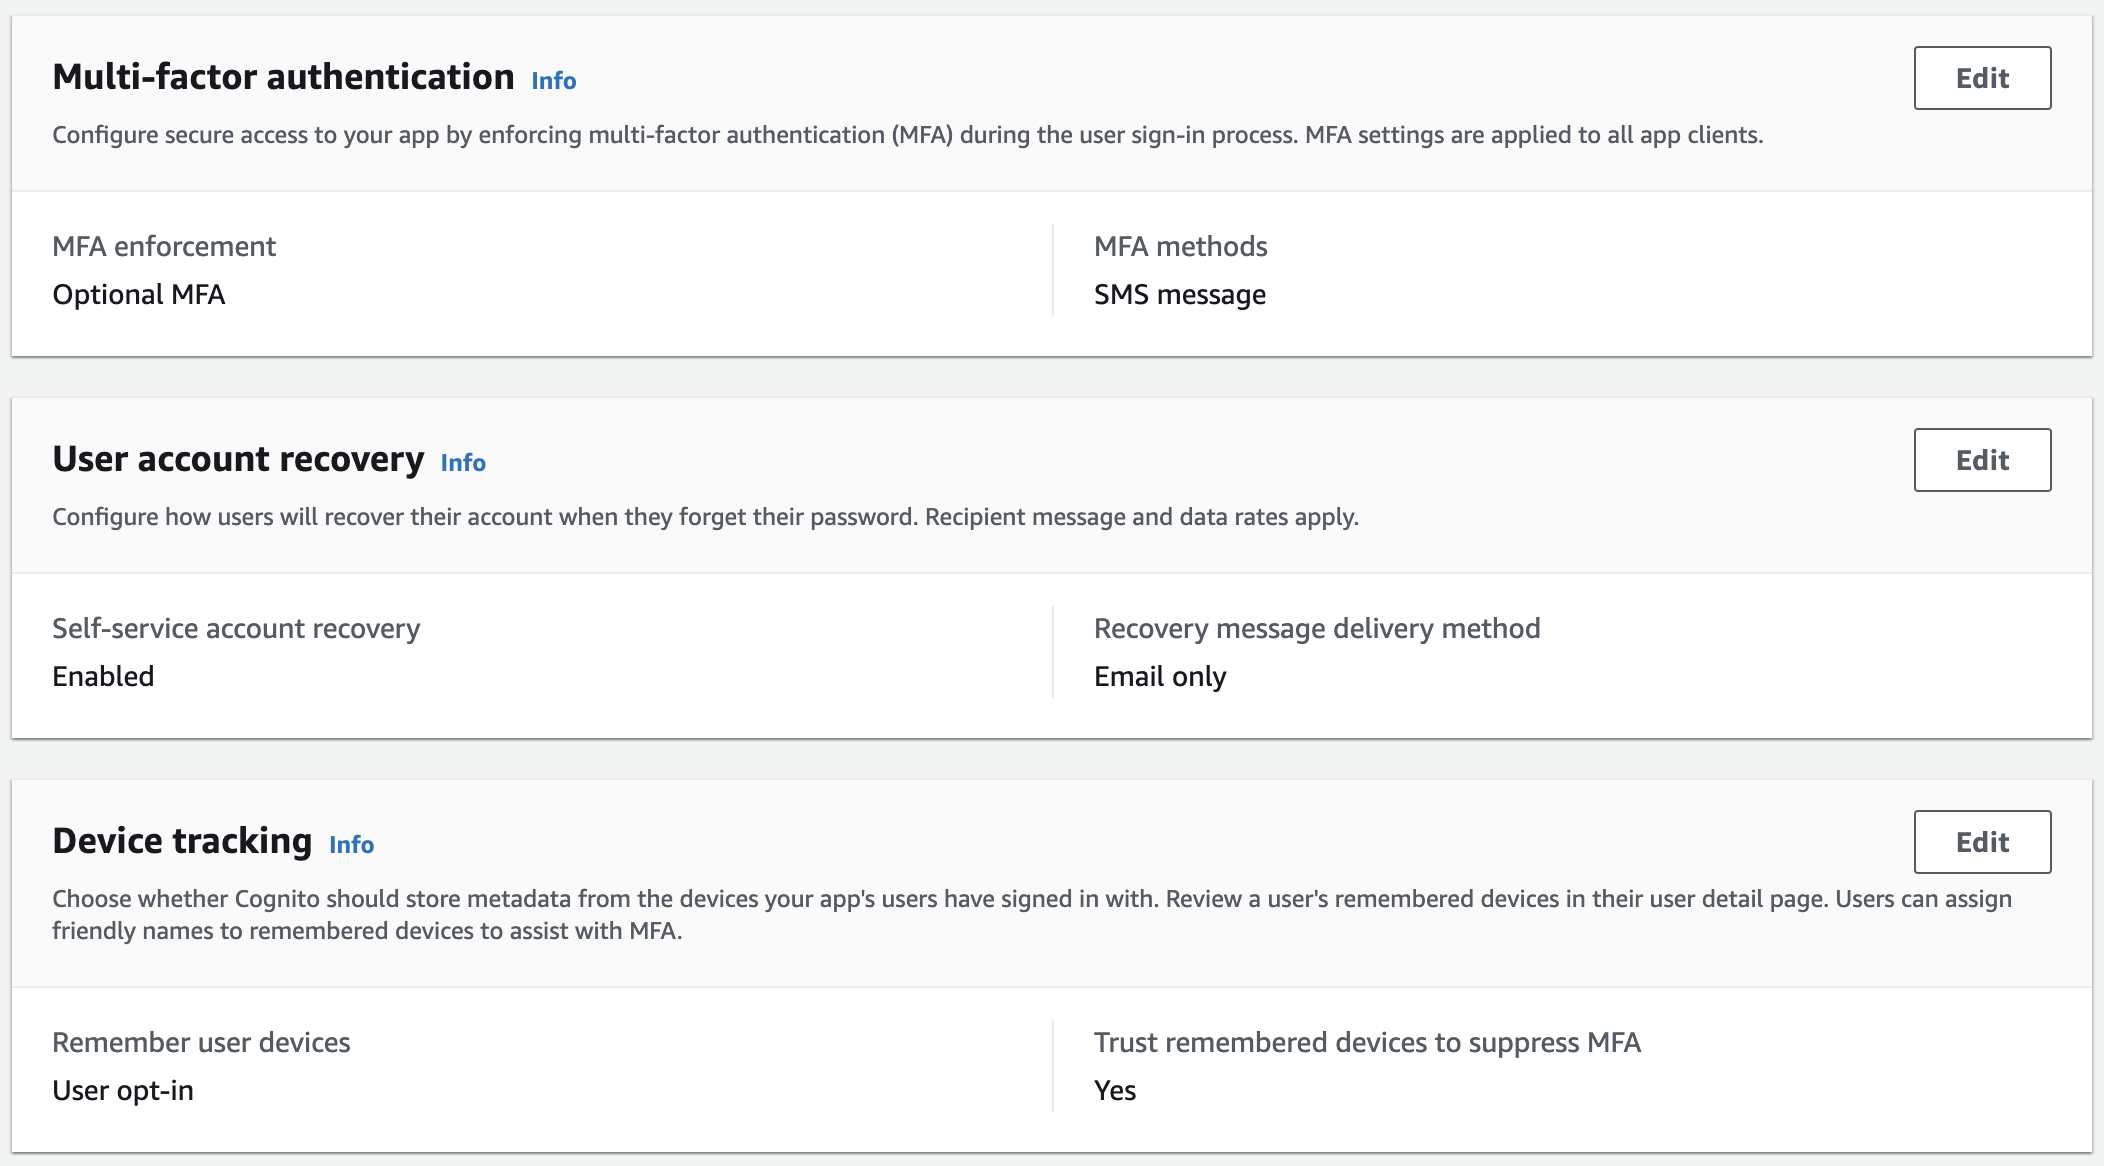Click 'Recovery message delivery method' label
Viewport: 2104px width, 1166px height.
pos(1317,628)
